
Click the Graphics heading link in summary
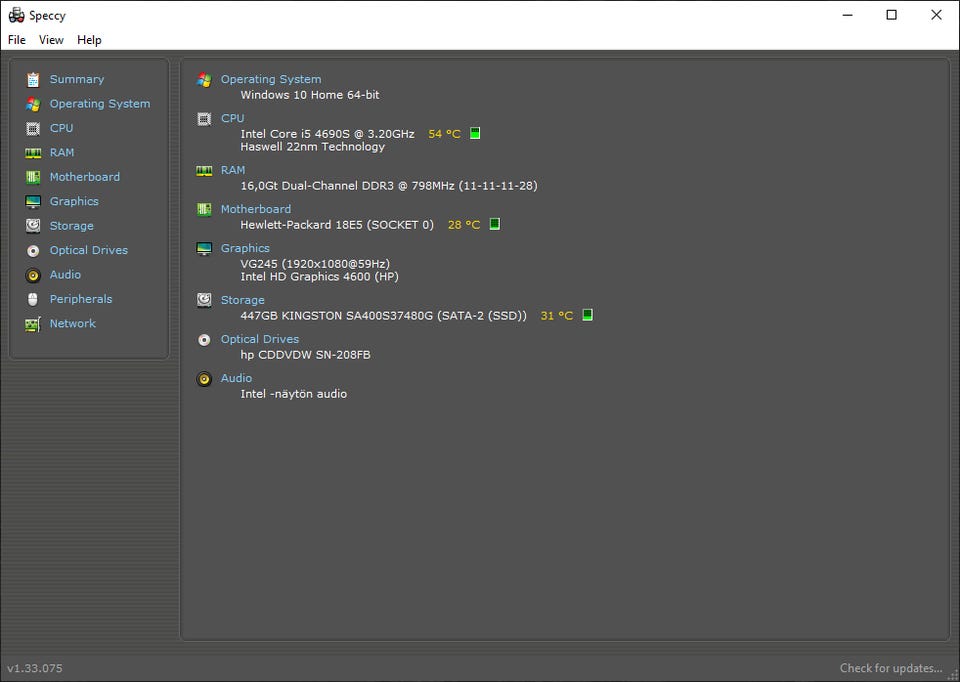(x=245, y=249)
